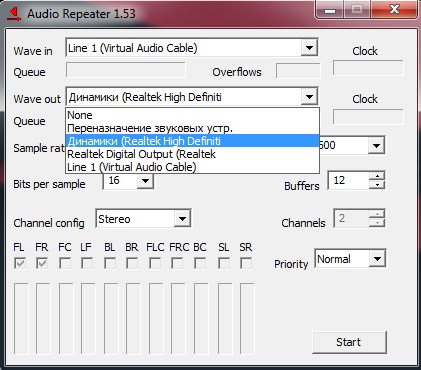
Task: Click the Channel config label
Action: coord(49,223)
